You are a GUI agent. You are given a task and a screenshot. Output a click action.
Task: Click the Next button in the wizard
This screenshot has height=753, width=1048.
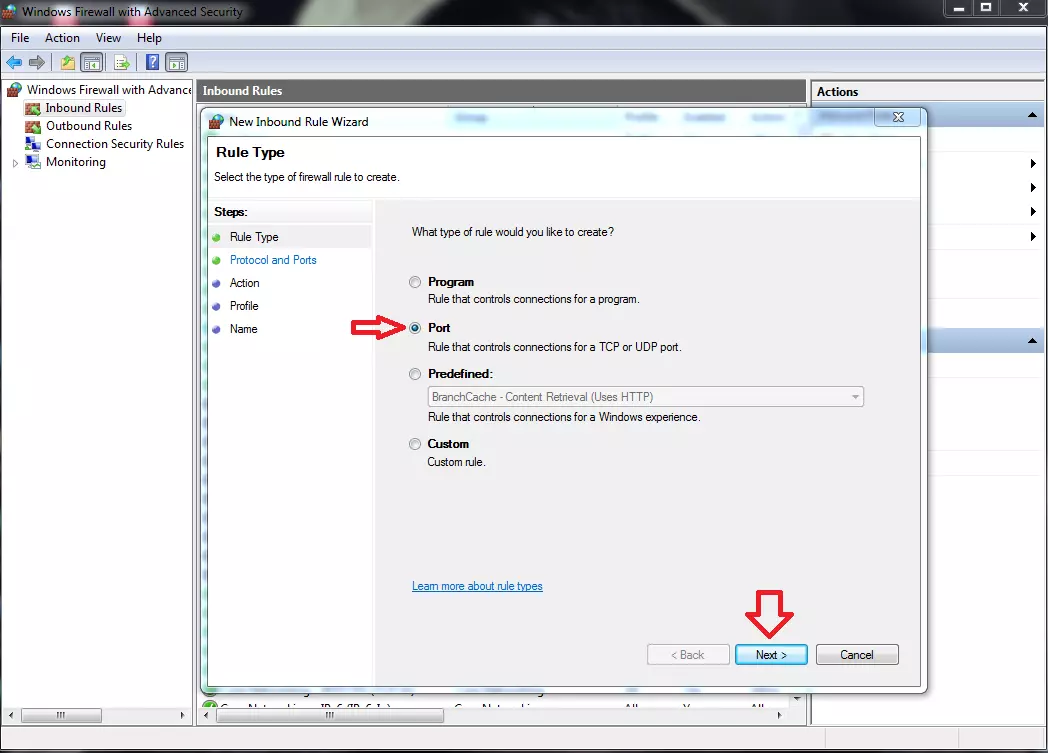[771, 654]
